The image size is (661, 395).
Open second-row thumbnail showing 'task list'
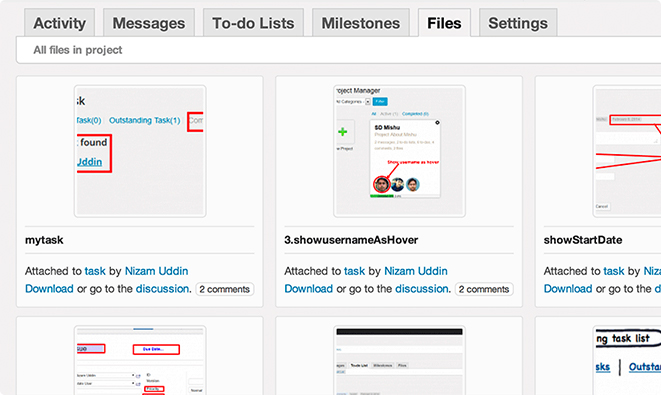(627, 360)
